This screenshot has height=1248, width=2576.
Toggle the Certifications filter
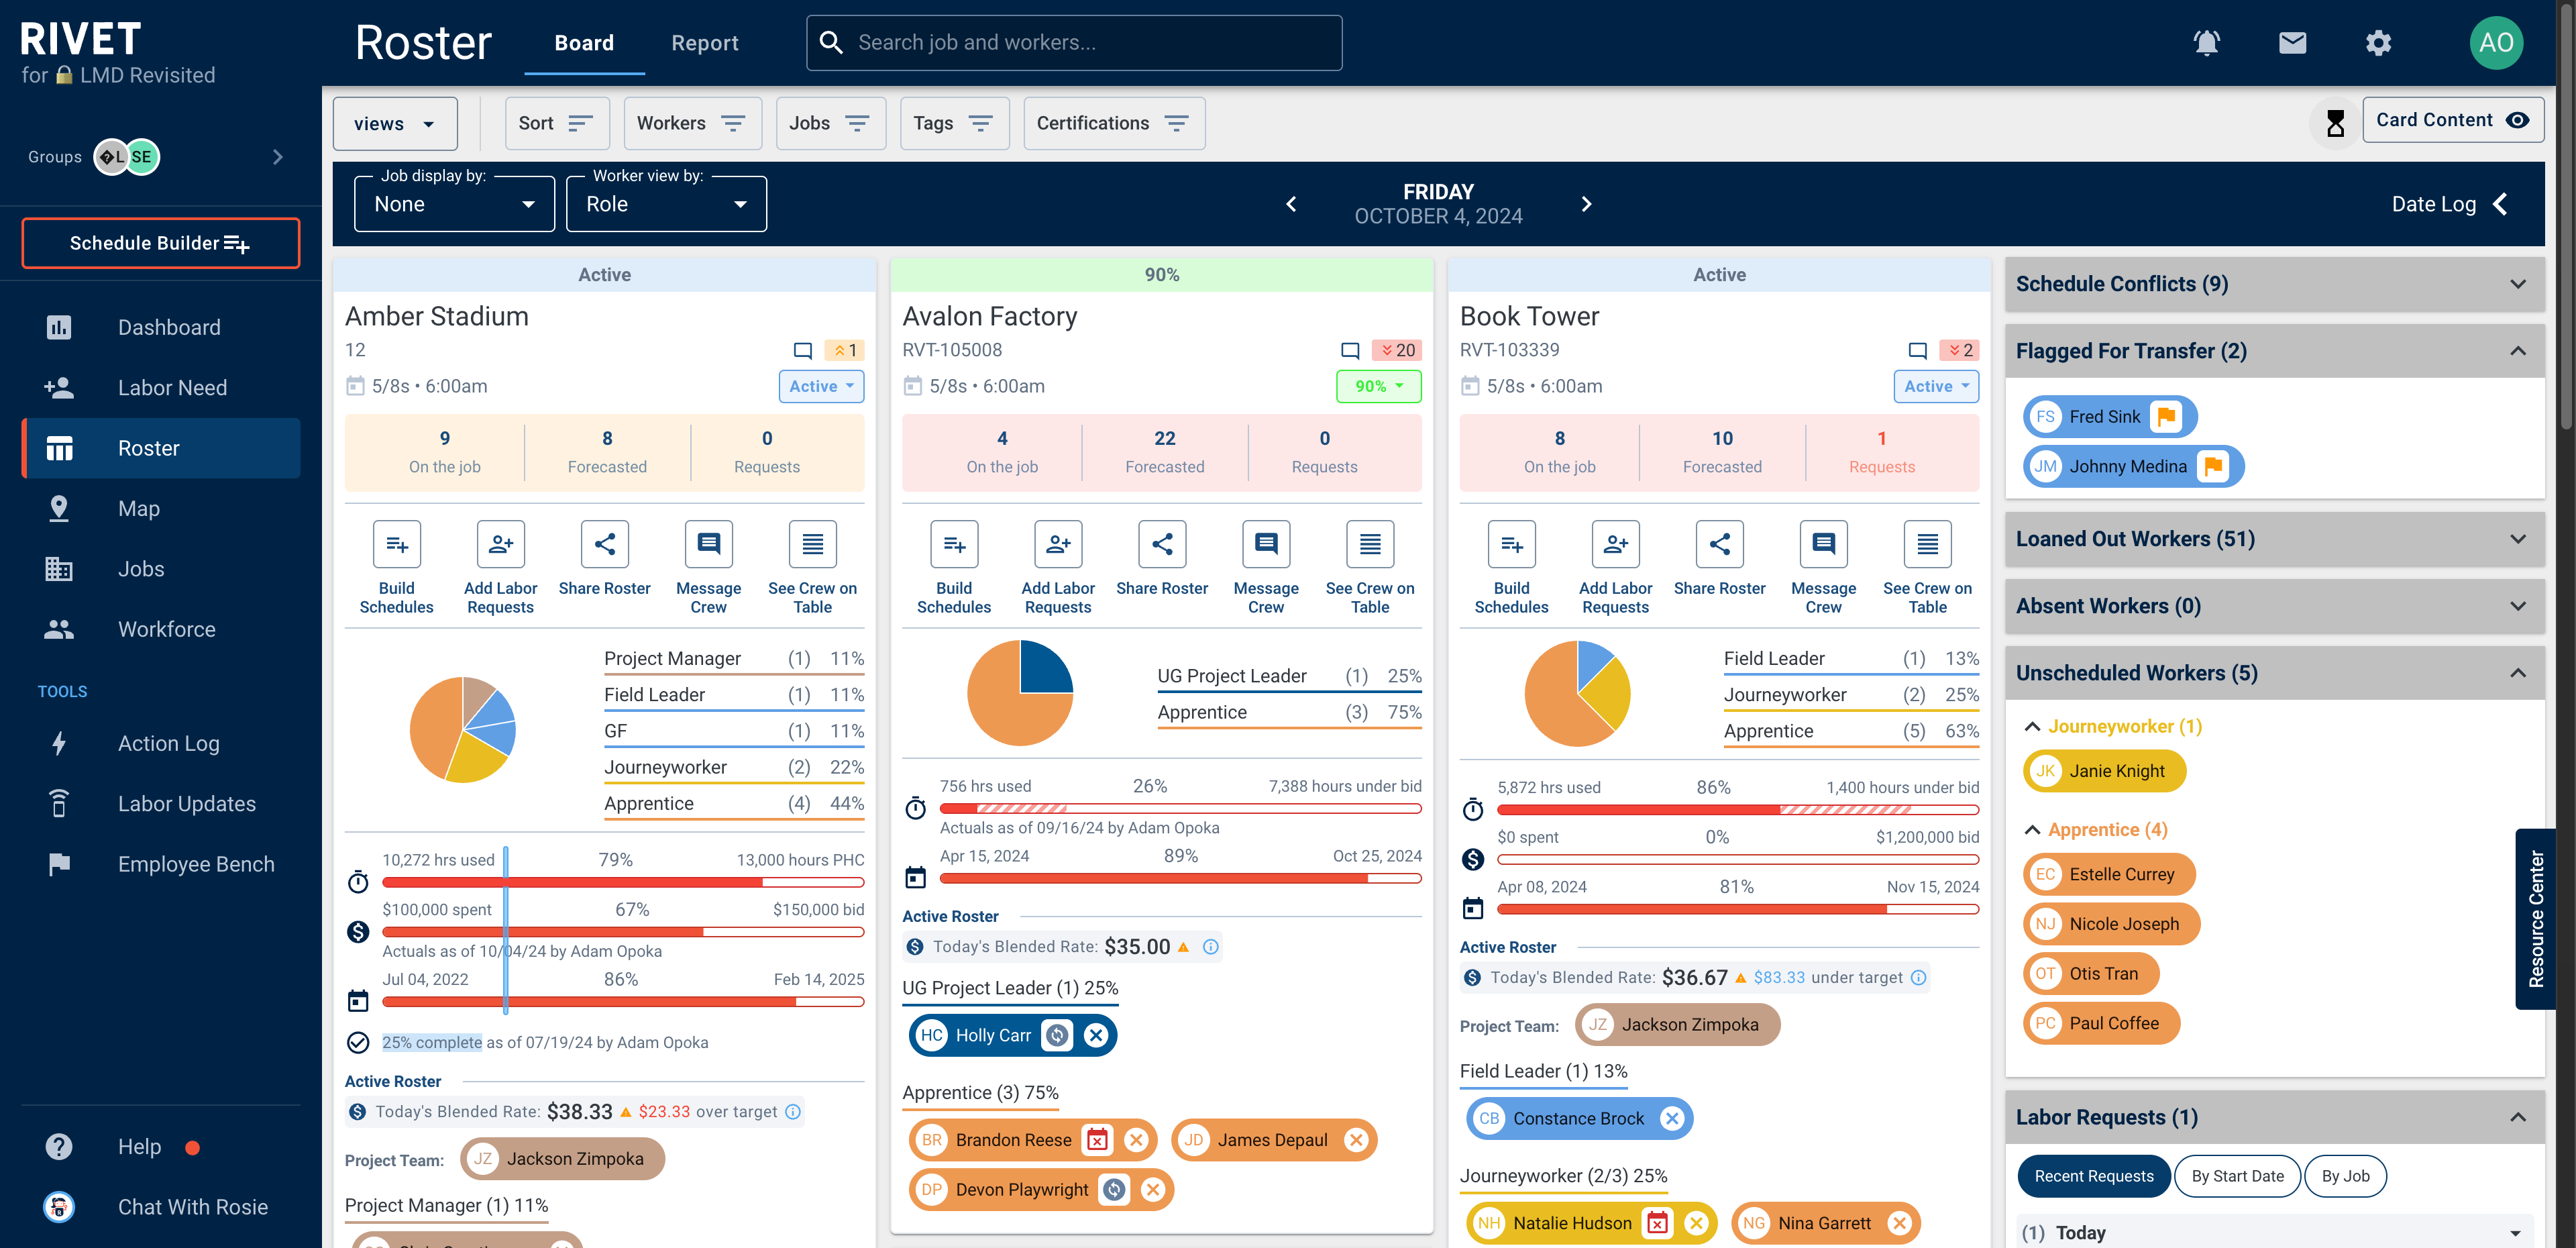(x=1114, y=123)
